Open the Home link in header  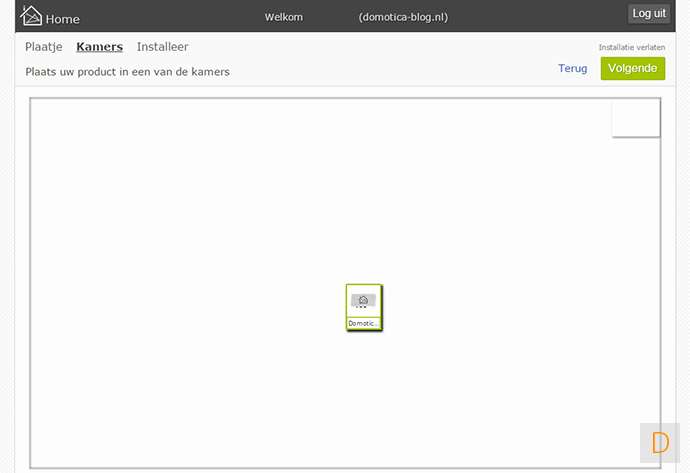pyautogui.click(x=62, y=19)
